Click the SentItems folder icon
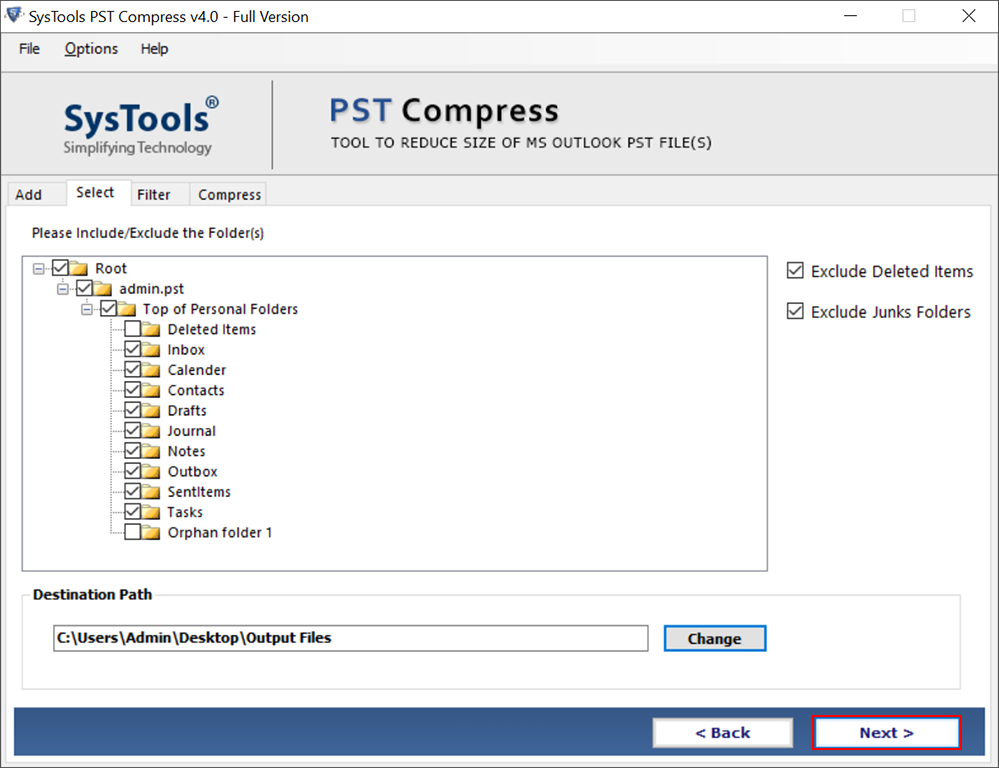Image resolution: width=999 pixels, height=768 pixels. 151,492
